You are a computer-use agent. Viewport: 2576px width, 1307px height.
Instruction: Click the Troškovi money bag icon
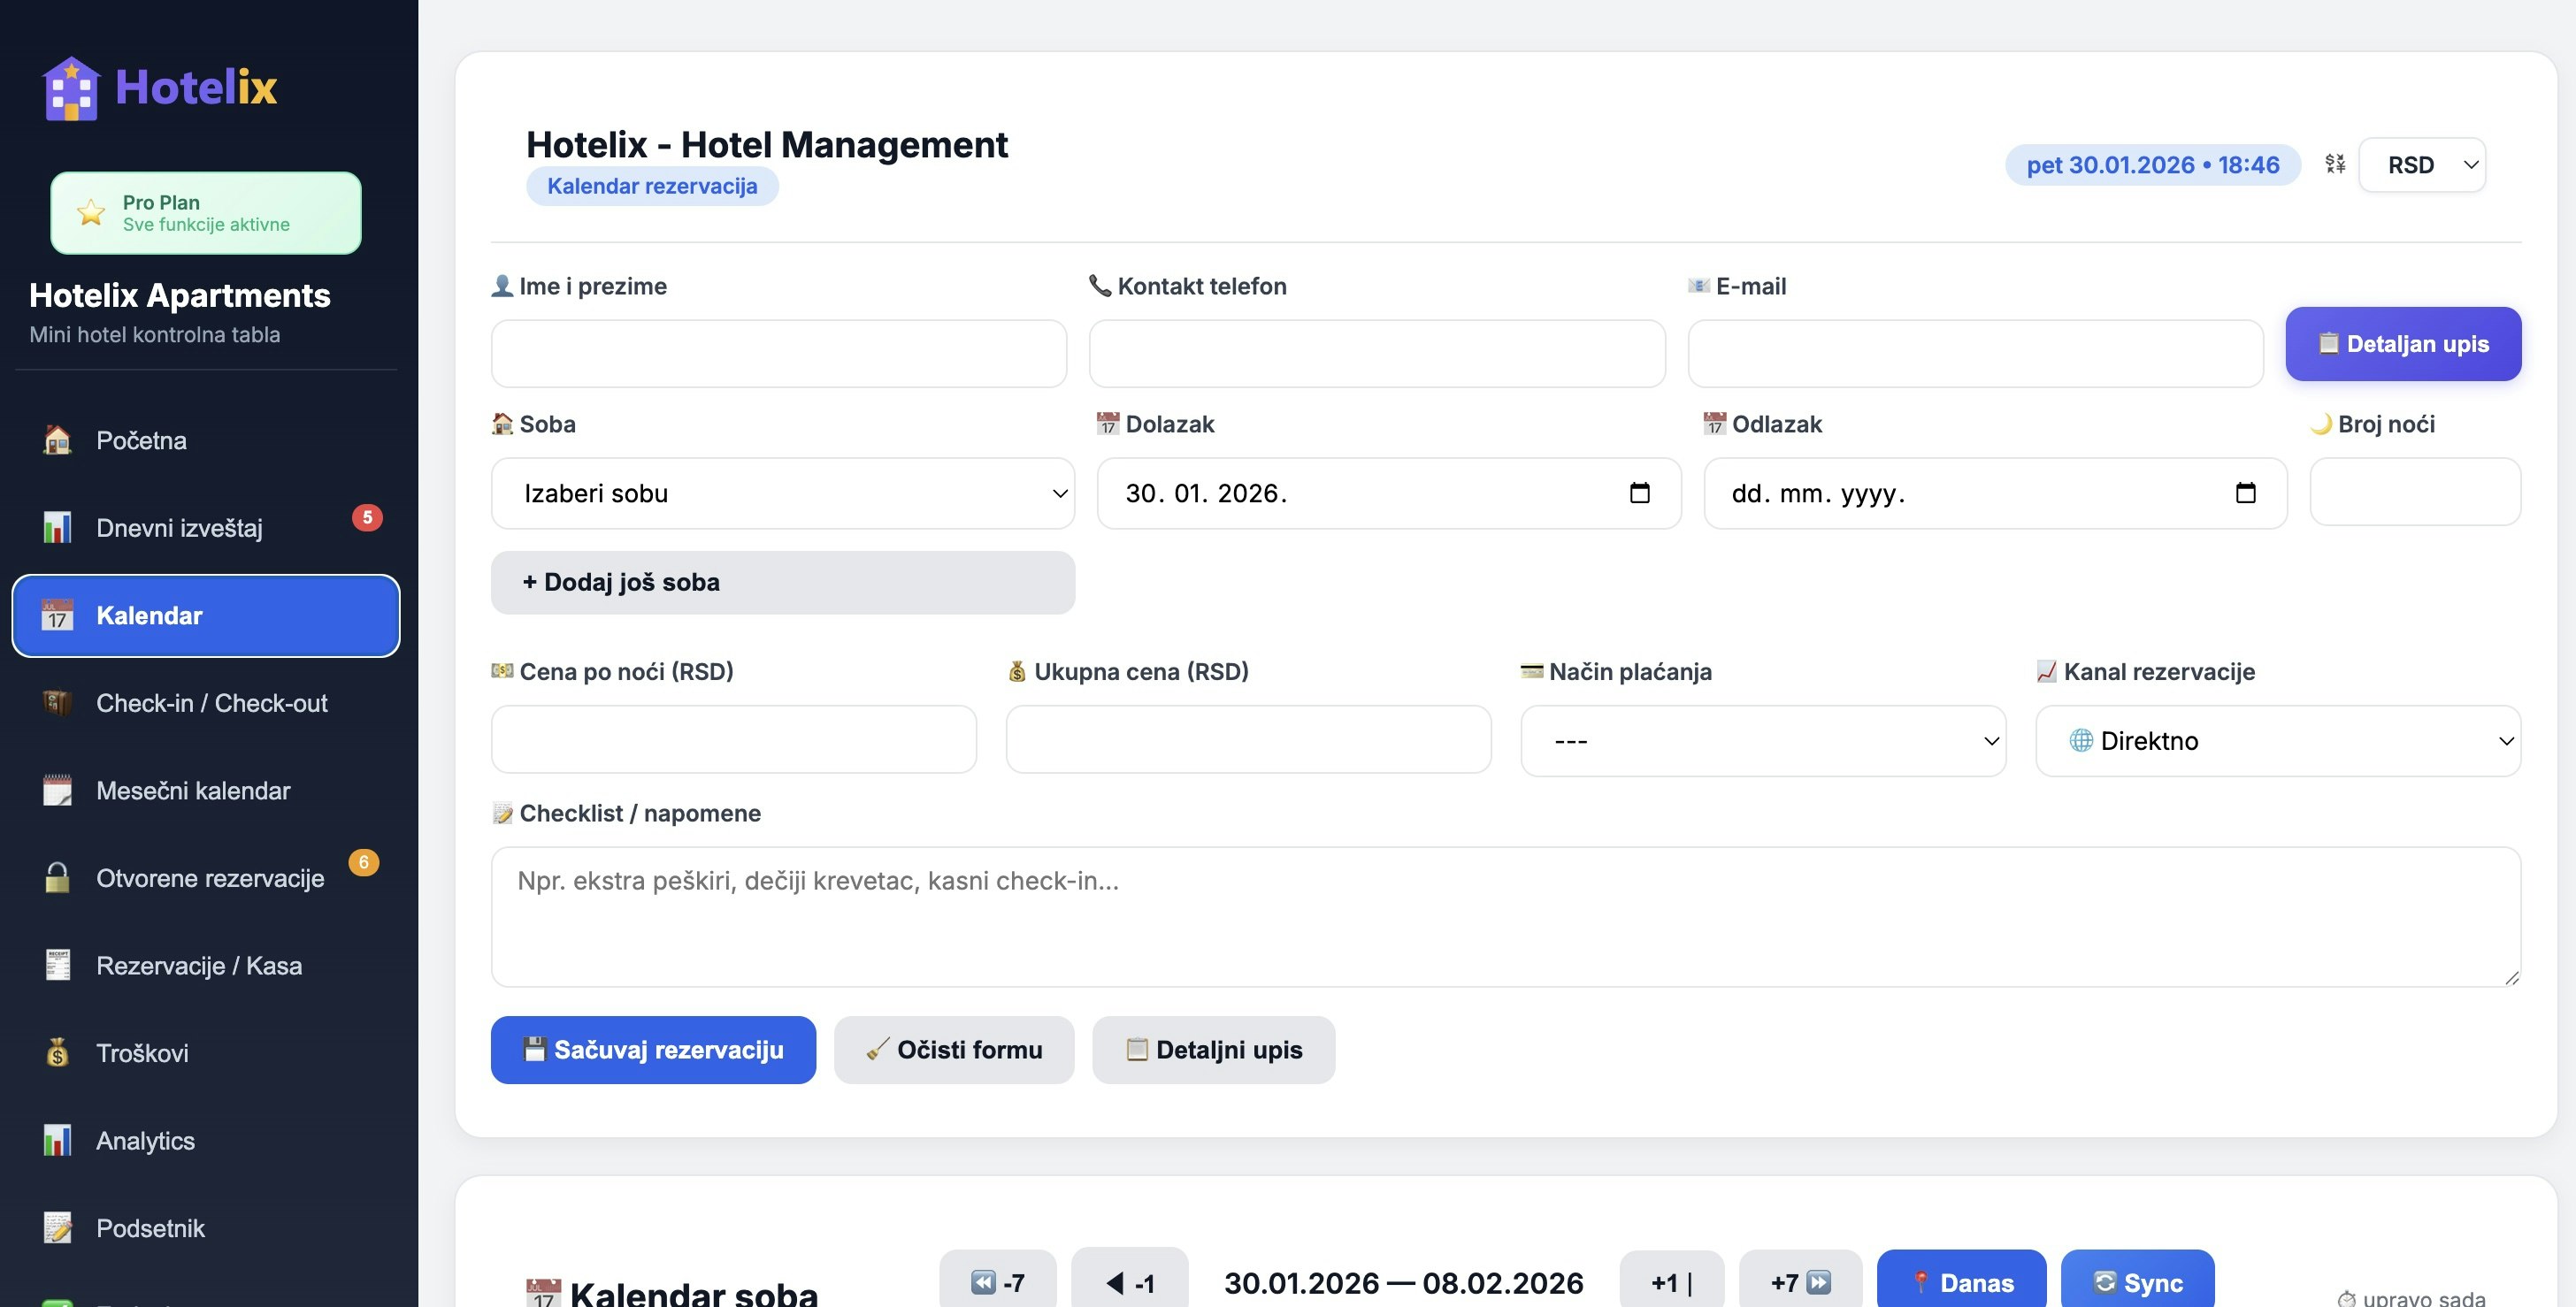coord(57,1053)
